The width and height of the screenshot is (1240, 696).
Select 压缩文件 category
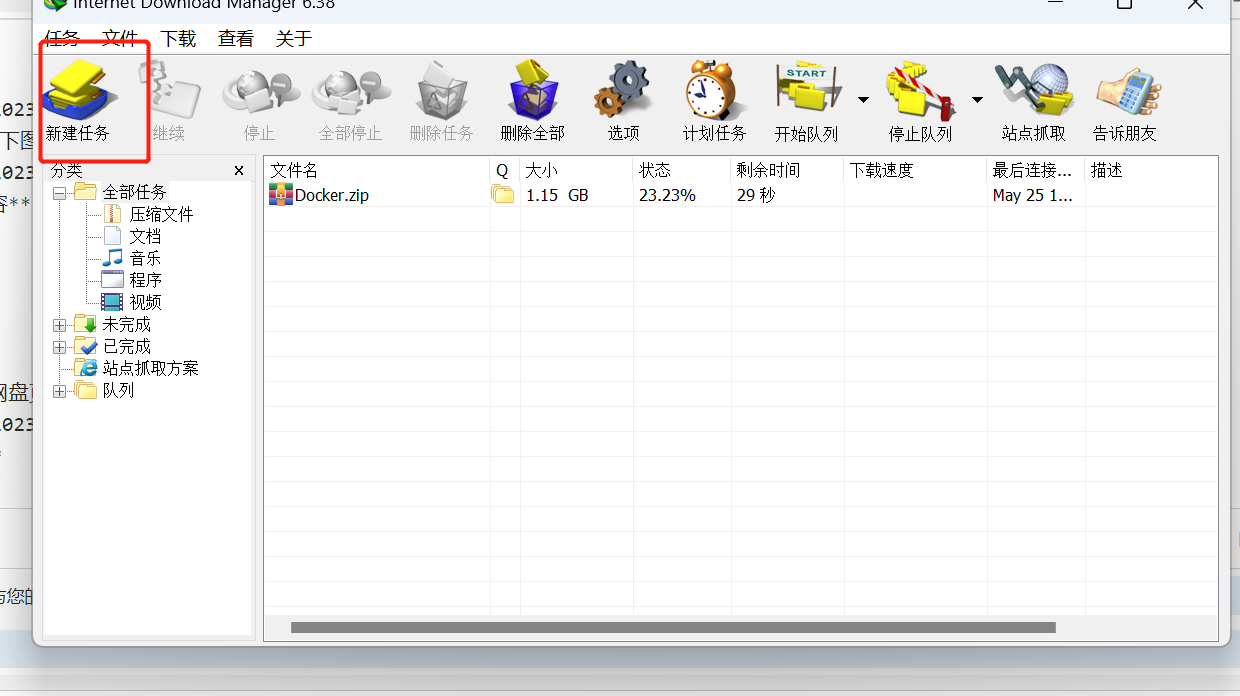pyautogui.click(x=162, y=214)
